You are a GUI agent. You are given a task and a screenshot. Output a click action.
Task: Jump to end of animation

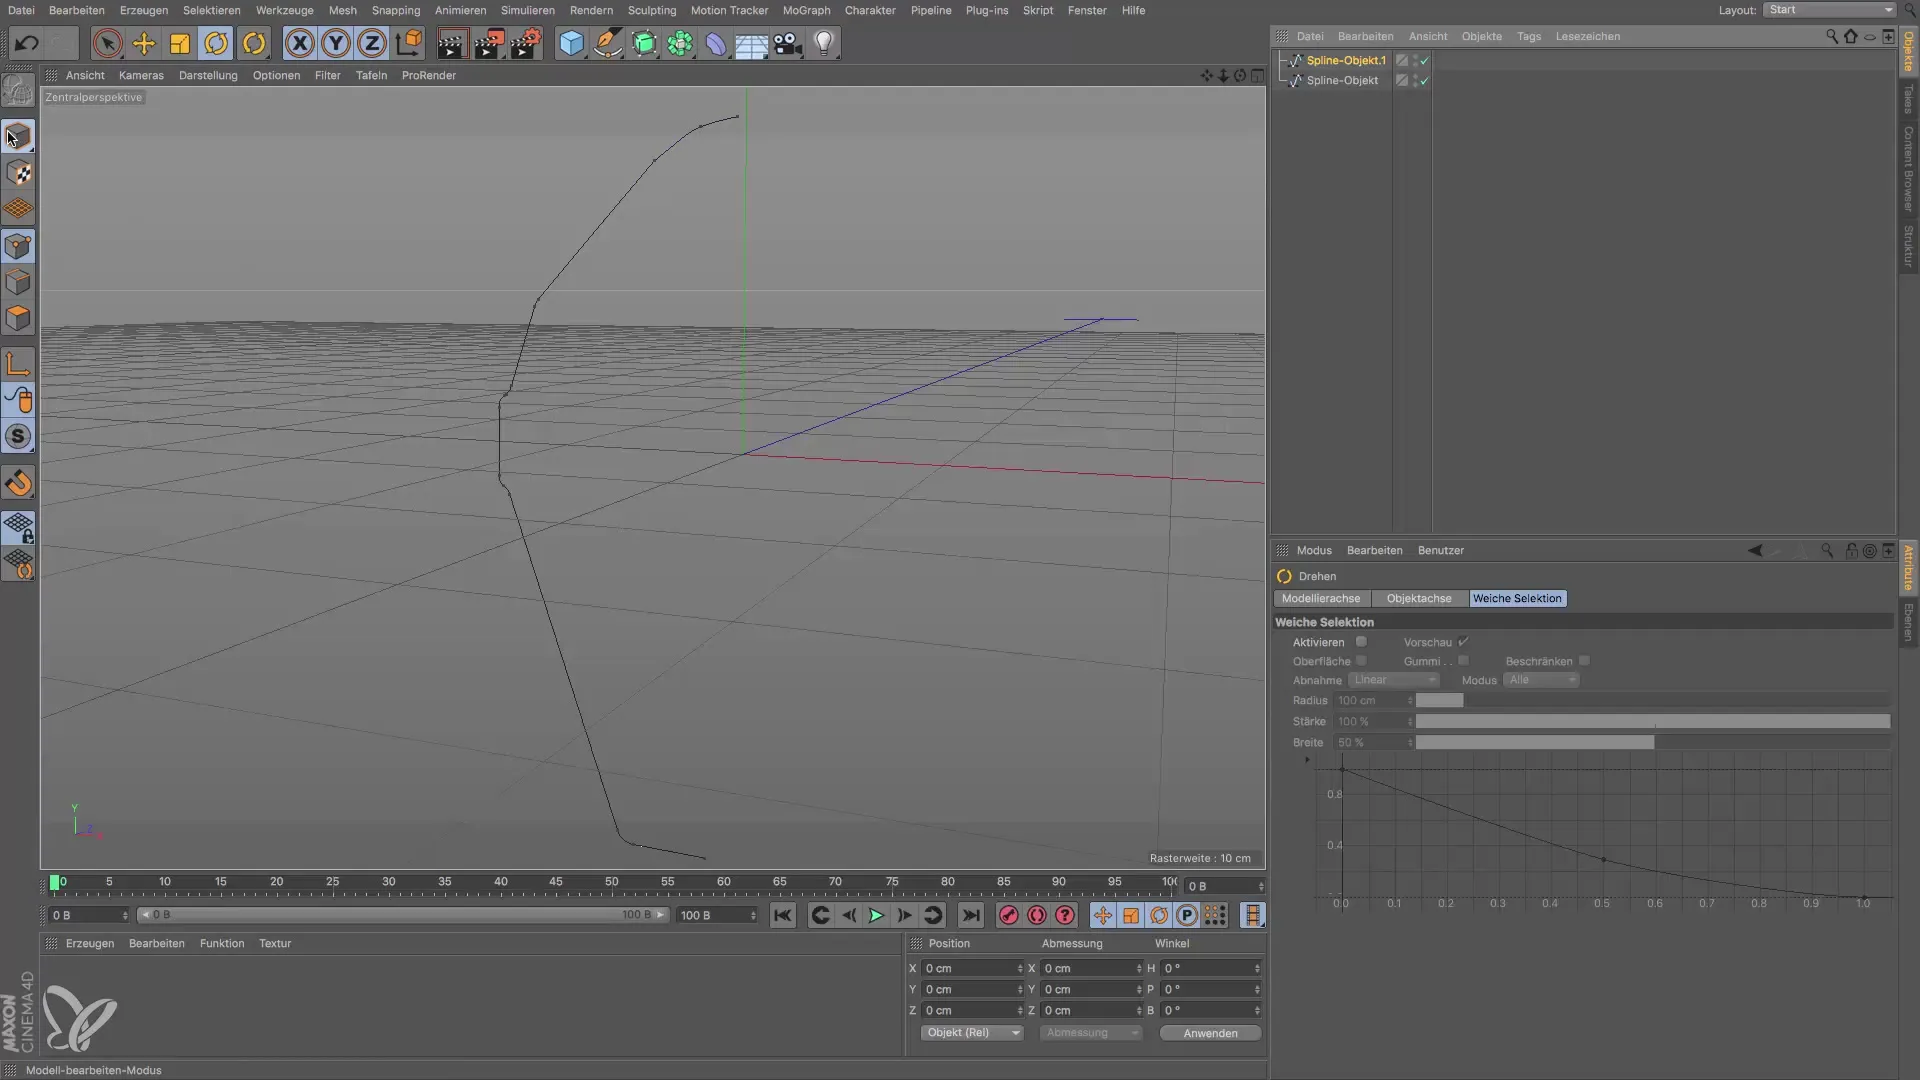[x=970, y=915]
